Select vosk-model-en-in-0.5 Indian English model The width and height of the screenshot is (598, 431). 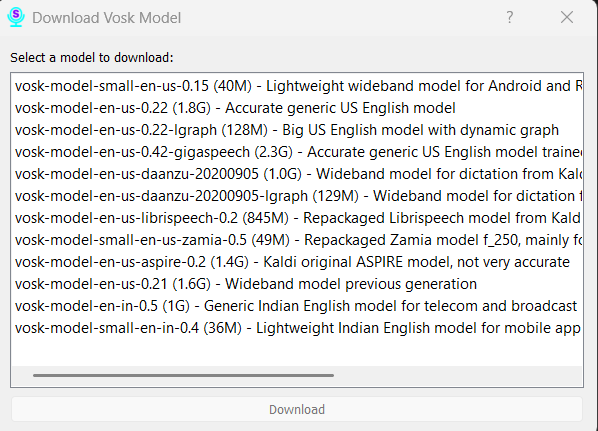(297, 306)
